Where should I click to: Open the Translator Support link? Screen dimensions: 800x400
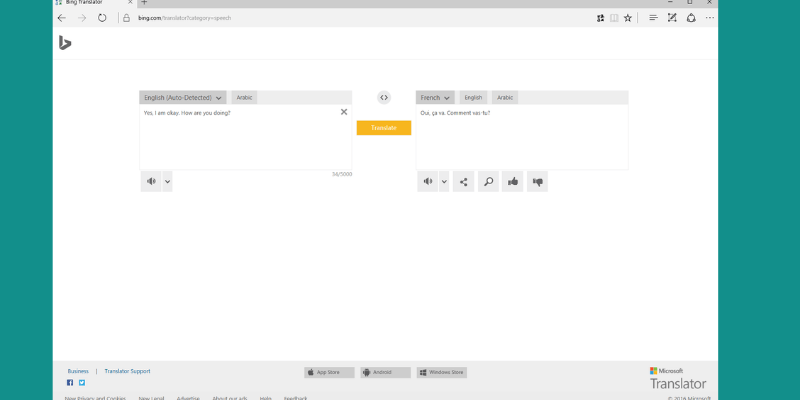pos(128,371)
